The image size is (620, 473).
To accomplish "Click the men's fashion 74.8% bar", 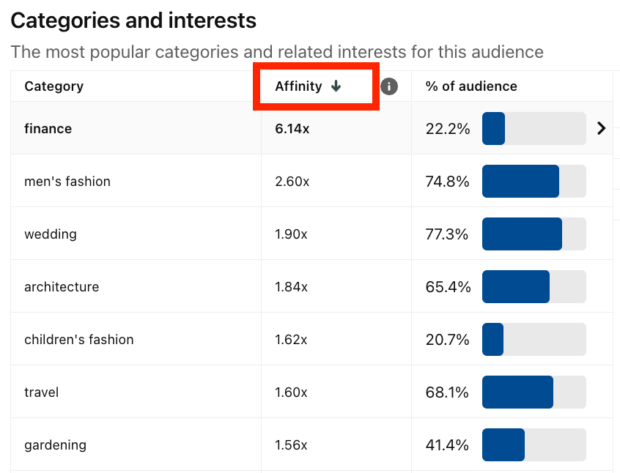I will [x=534, y=181].
